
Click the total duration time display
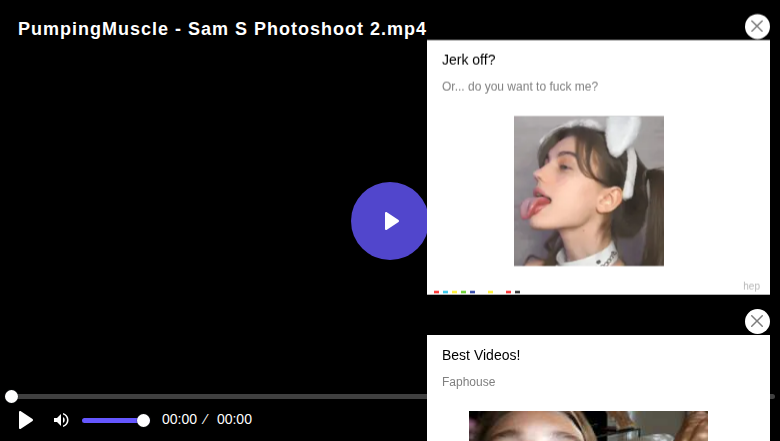[x=234, y=420]
